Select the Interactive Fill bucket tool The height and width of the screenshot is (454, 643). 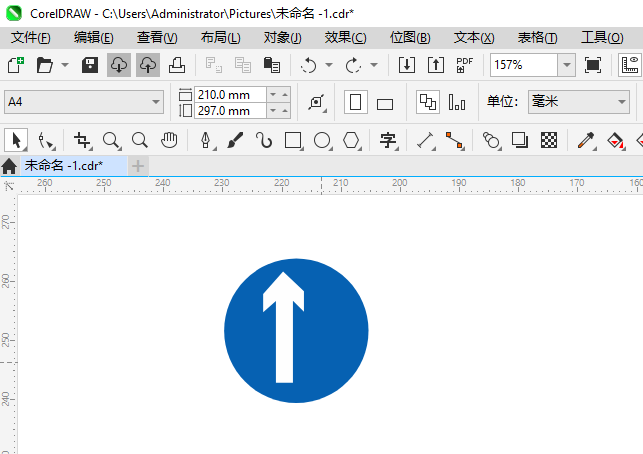pyautogui.click(x=615, y=141)
